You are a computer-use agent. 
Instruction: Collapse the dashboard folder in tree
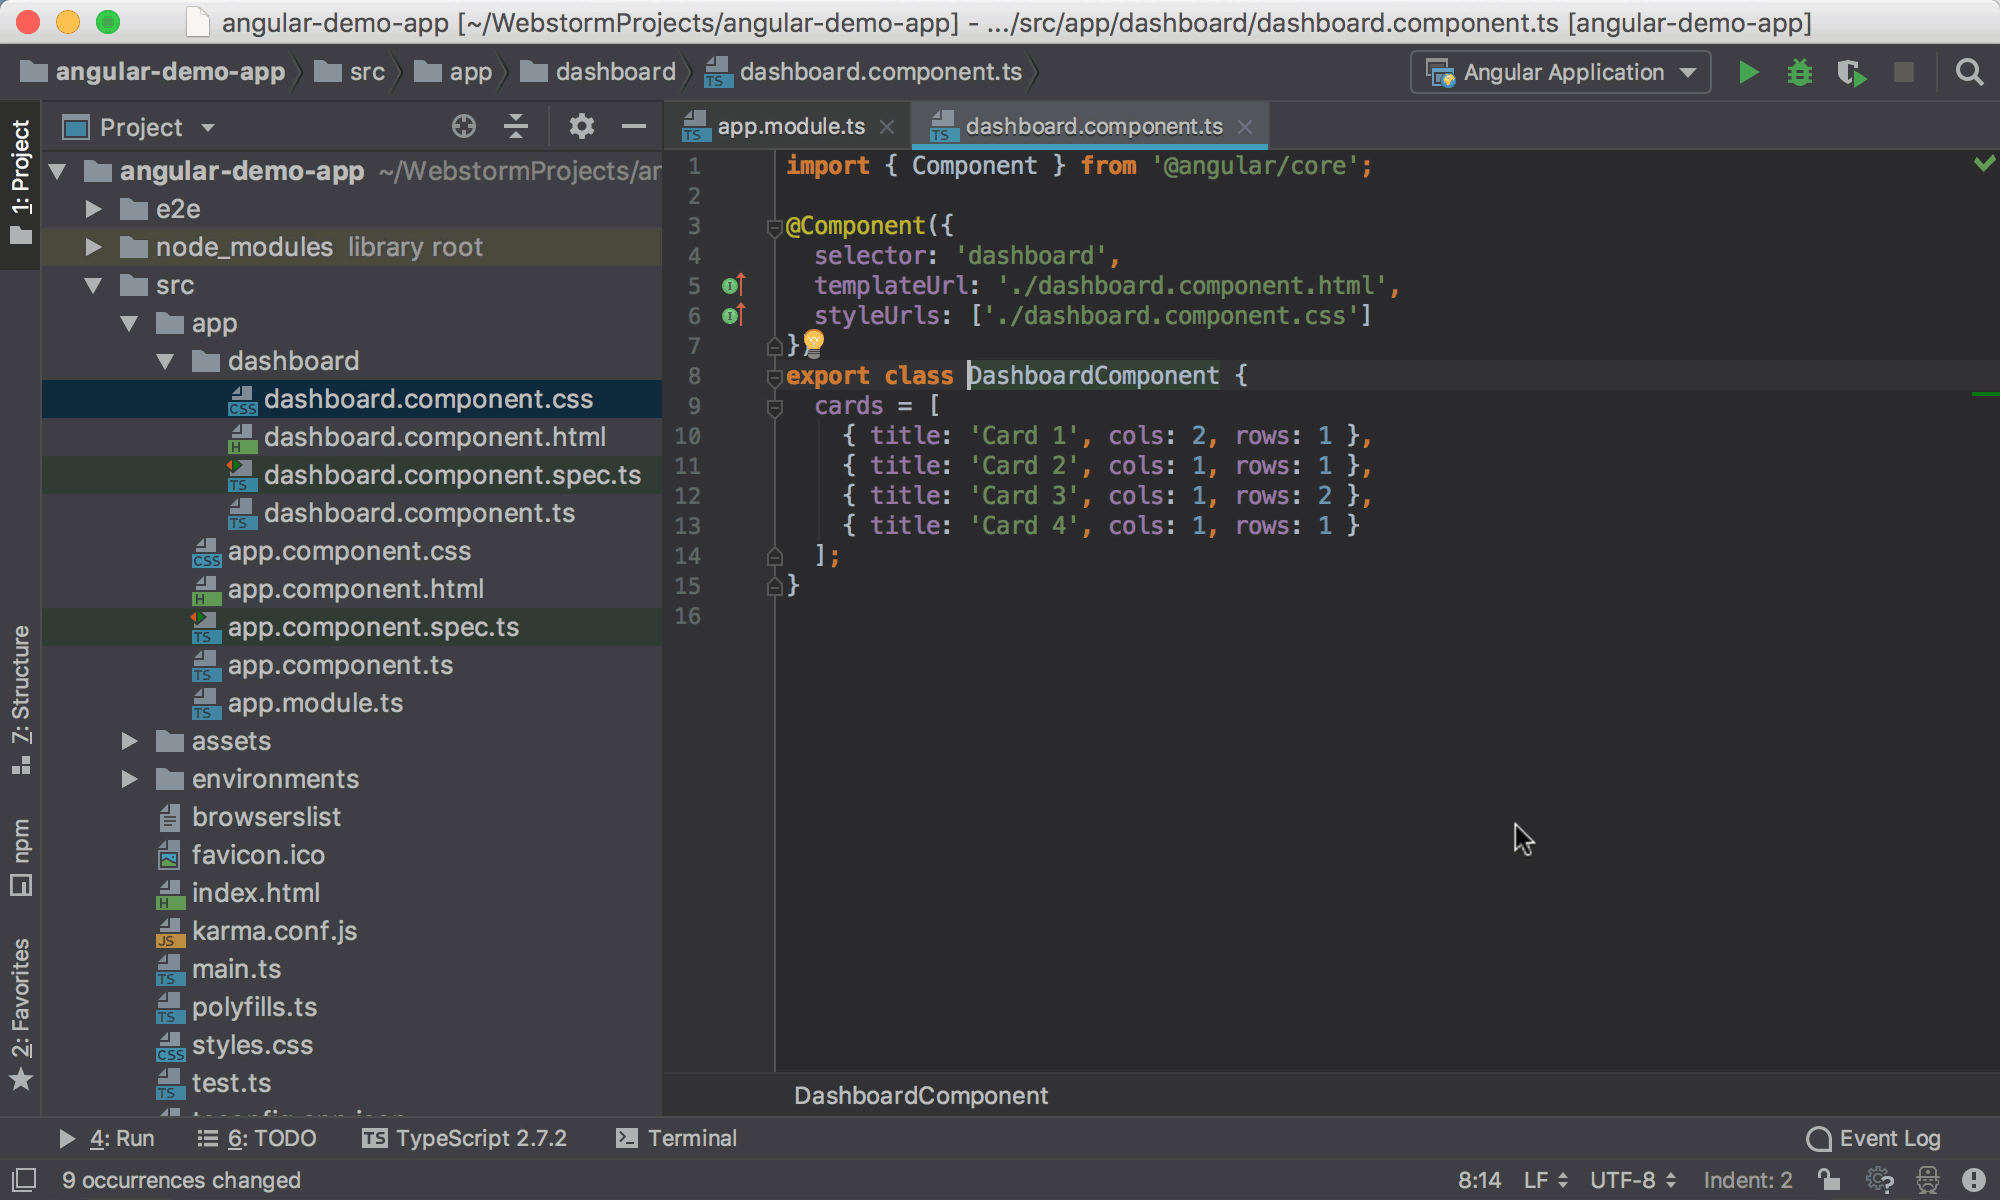pos(166,361)
